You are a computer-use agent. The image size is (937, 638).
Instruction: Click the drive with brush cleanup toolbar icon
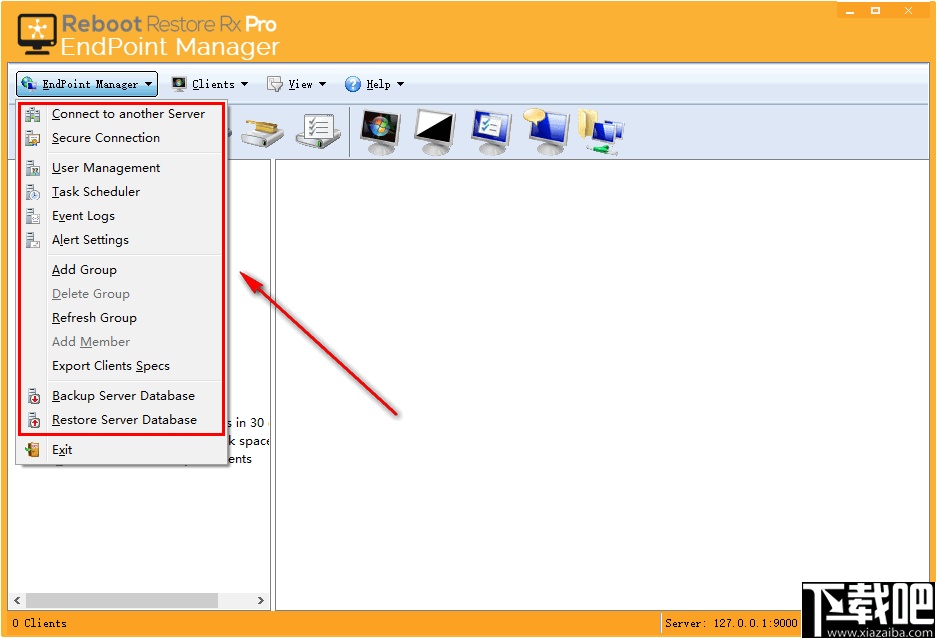click(x=262, y=133)
